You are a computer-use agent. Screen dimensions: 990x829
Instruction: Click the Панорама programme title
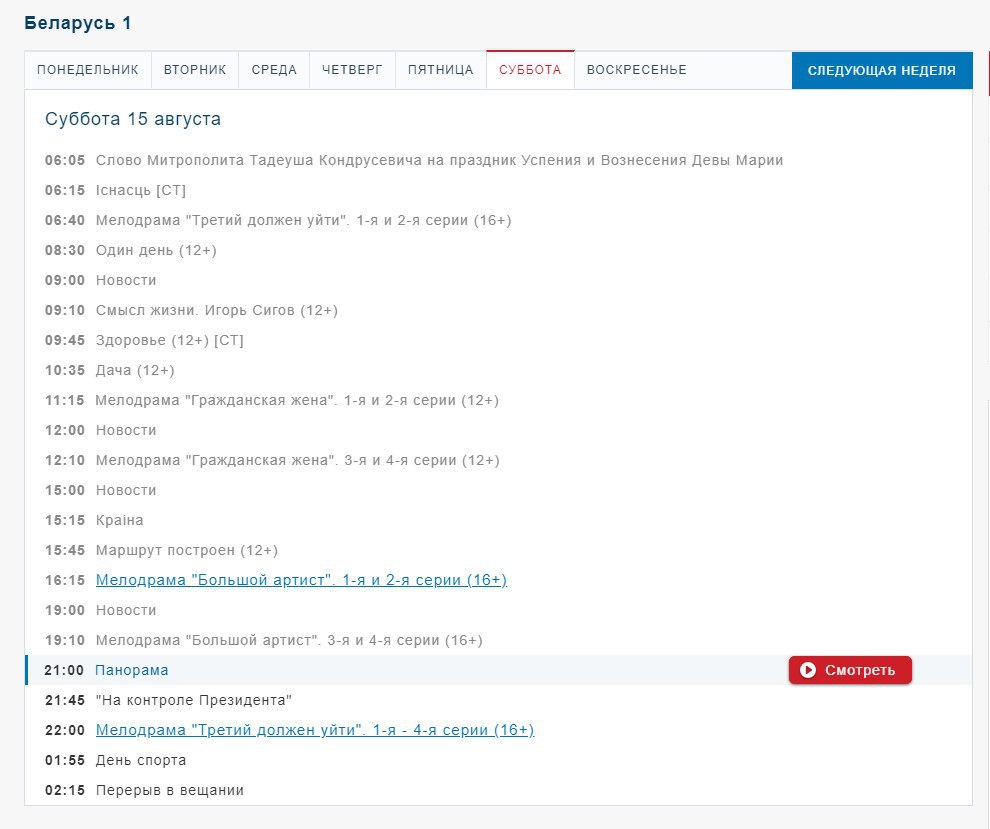(x=132, y=670)
